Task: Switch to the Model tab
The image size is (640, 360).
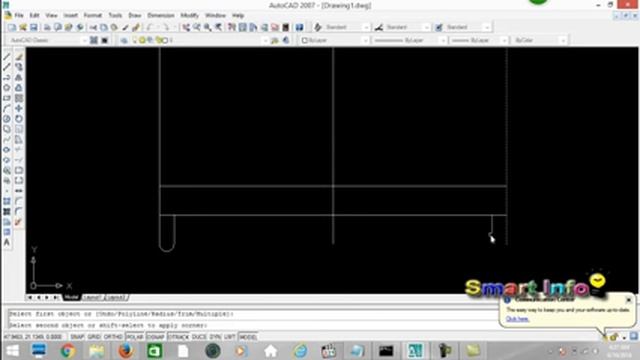Action: [x=71, y=298]
